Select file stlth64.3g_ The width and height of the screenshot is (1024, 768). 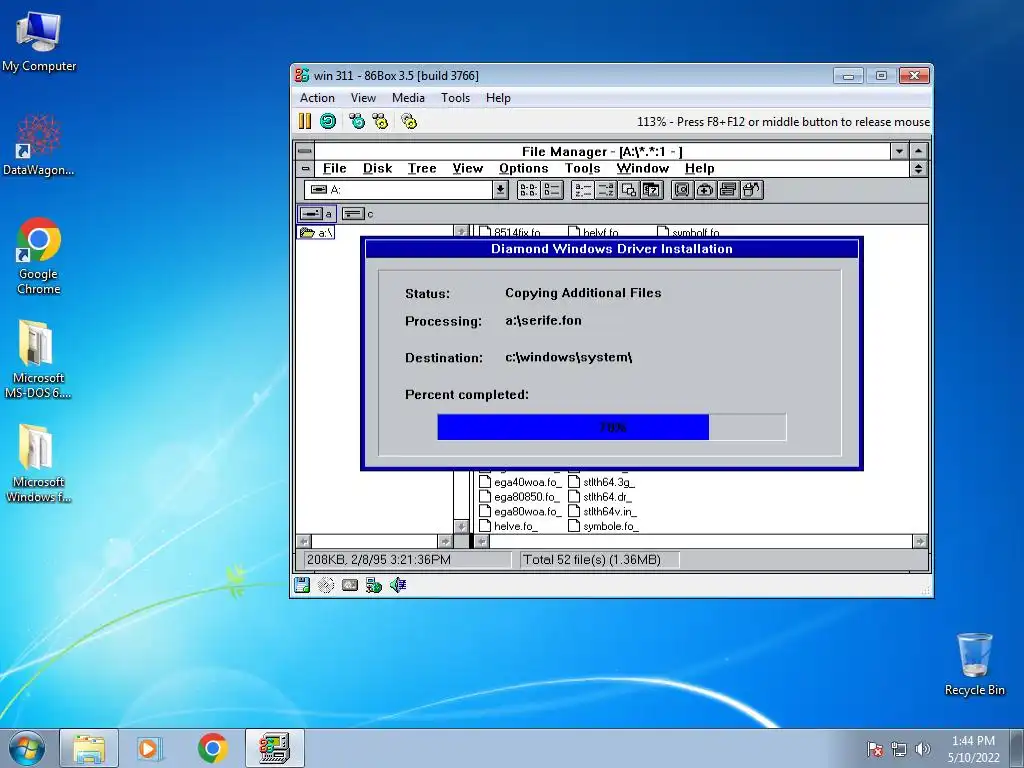click(601, 482)
